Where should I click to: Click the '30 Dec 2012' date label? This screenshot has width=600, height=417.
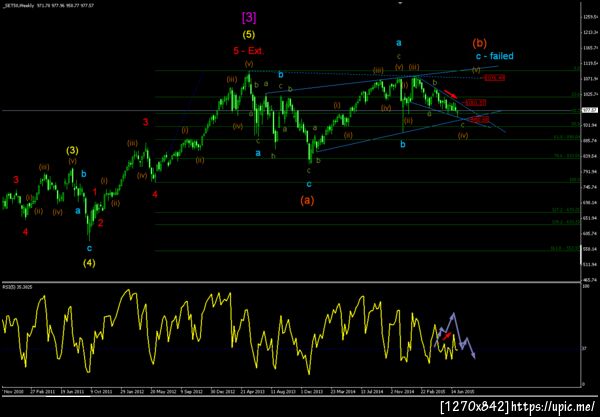tap(223, 392)
